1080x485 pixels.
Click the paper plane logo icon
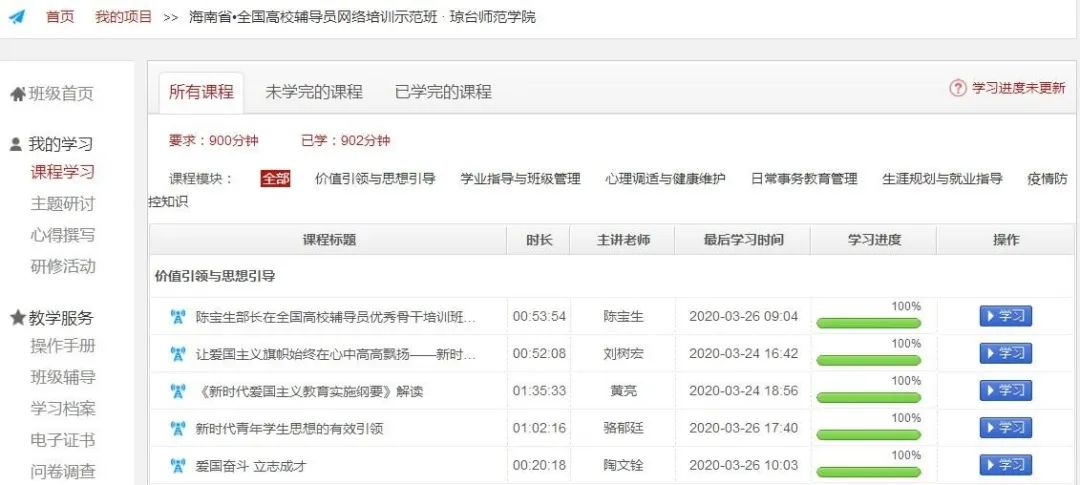tap(17, 18)
